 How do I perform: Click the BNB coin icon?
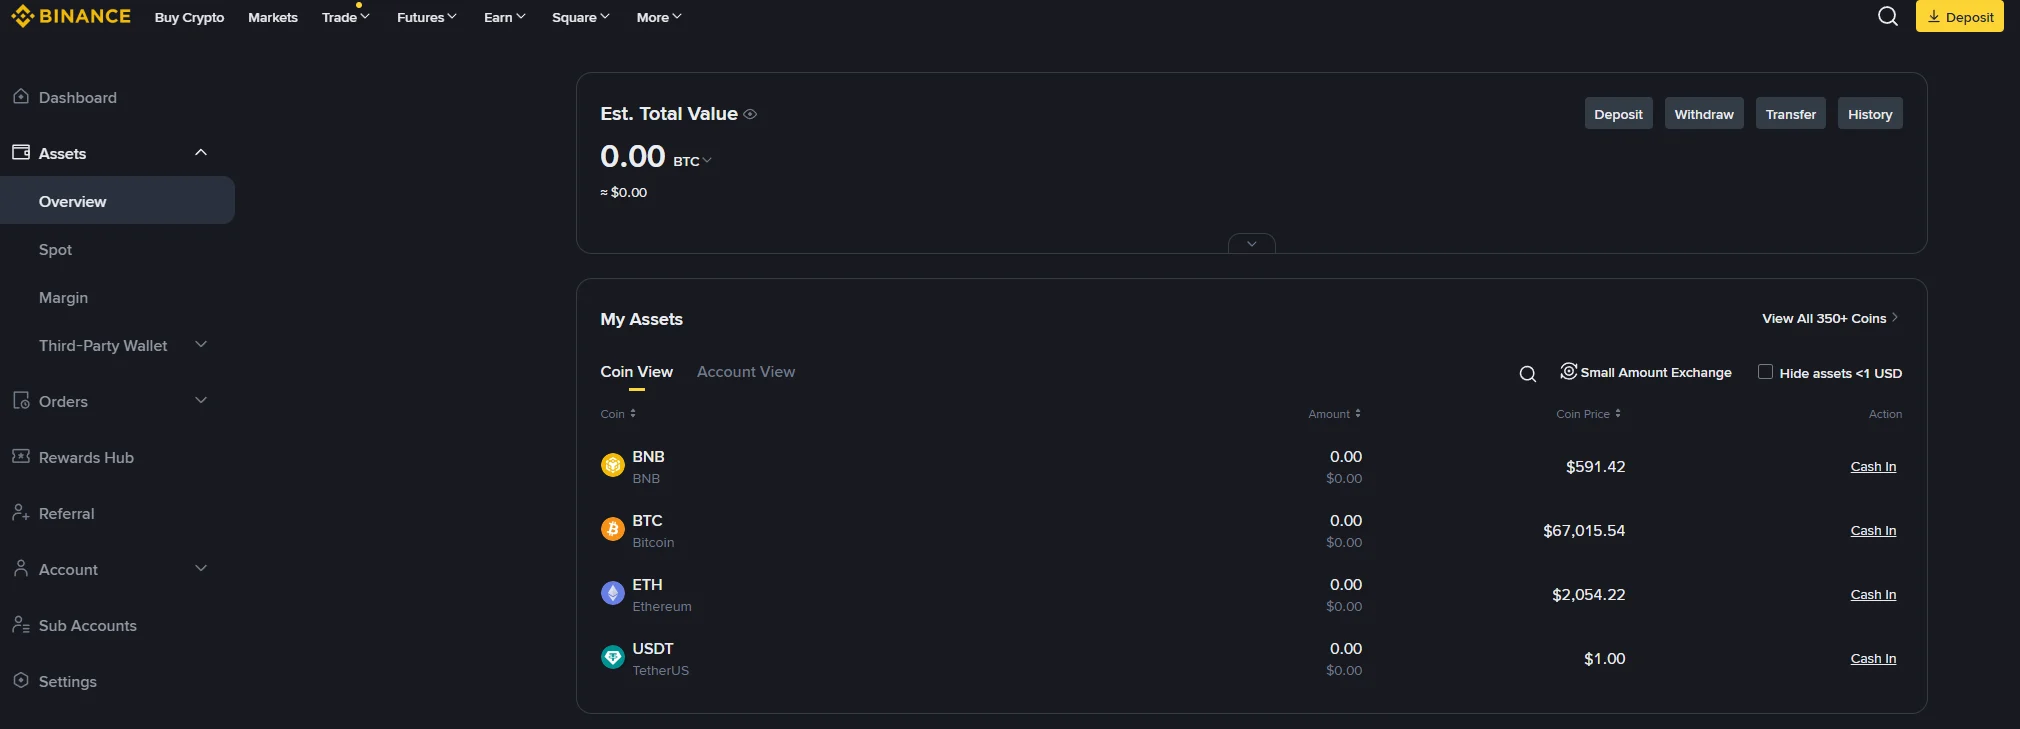point(612,466)
